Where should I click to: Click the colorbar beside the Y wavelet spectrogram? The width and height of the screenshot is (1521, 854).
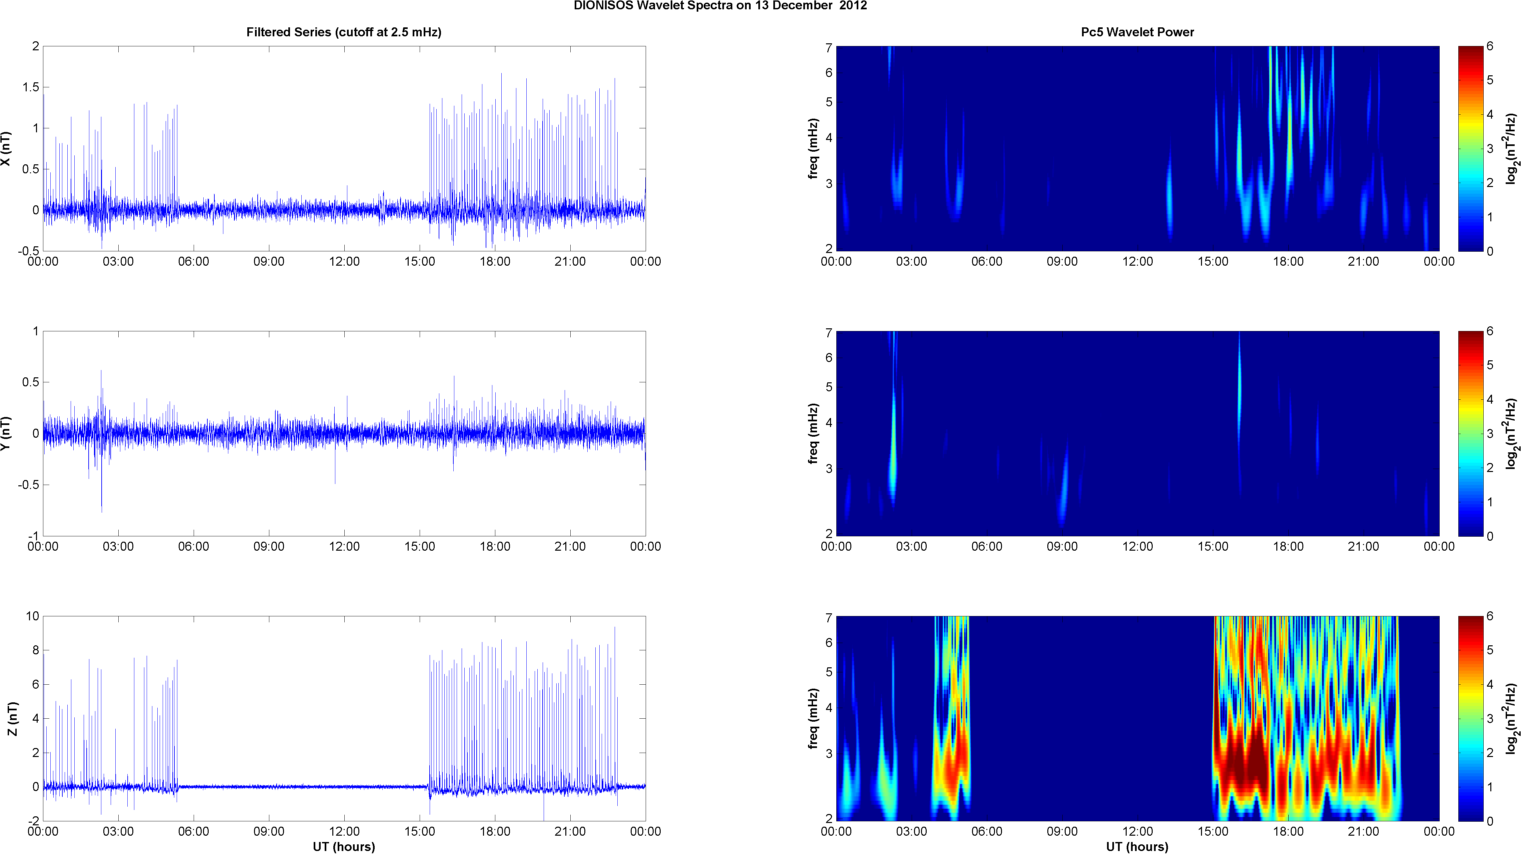click(1470, 433)
